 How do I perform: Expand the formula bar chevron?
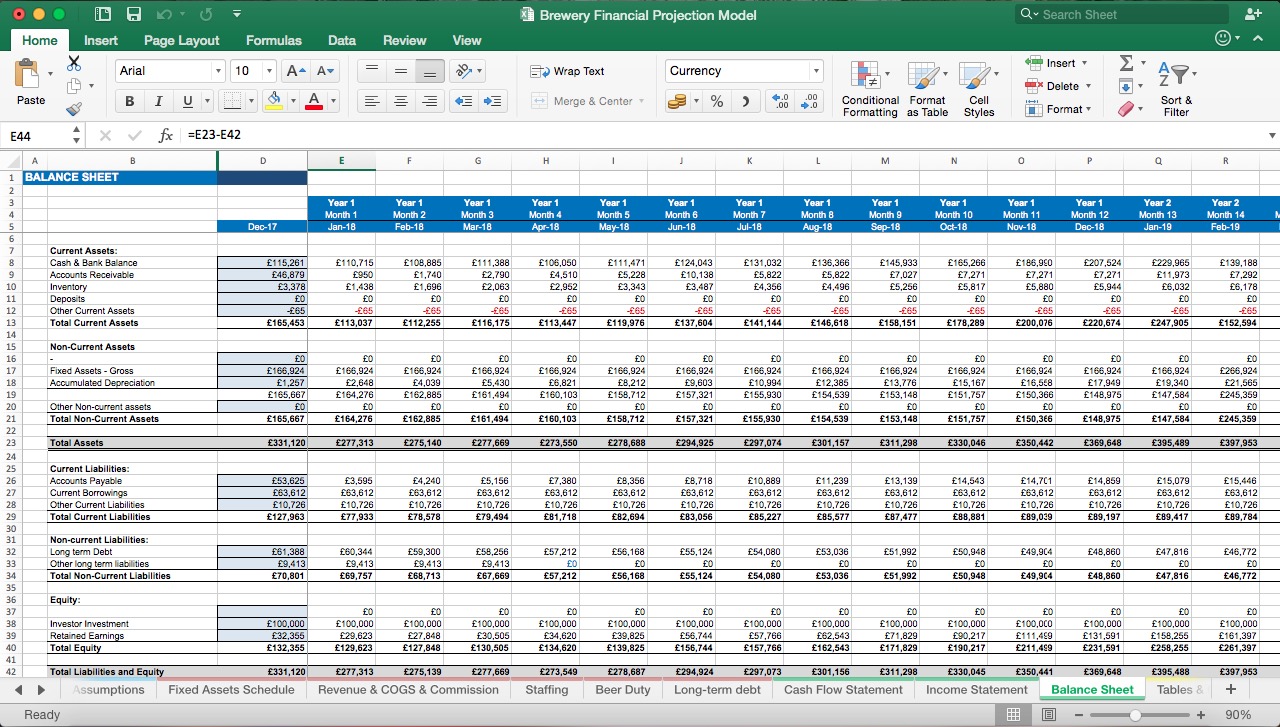tap(1272, 135)
